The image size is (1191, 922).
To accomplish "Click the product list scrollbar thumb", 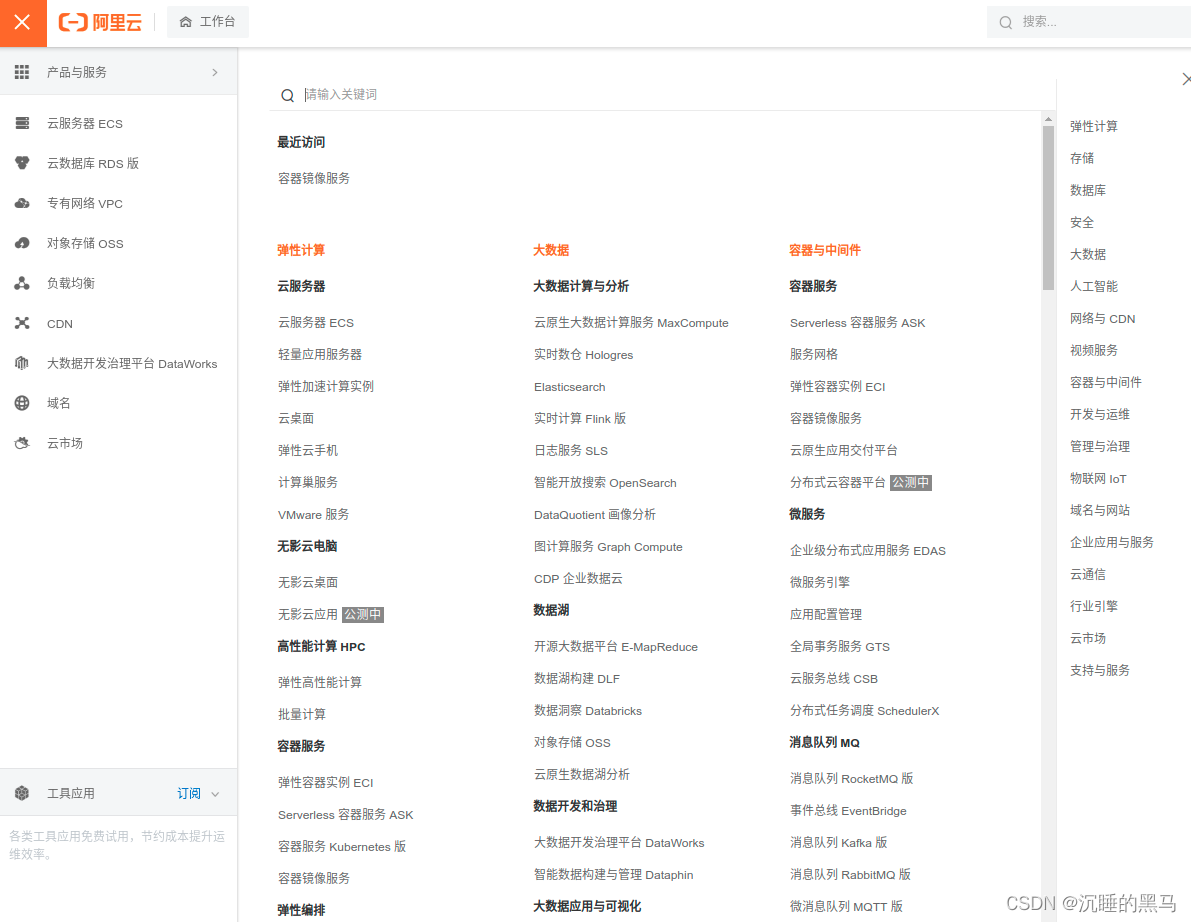I will 1048,207.
